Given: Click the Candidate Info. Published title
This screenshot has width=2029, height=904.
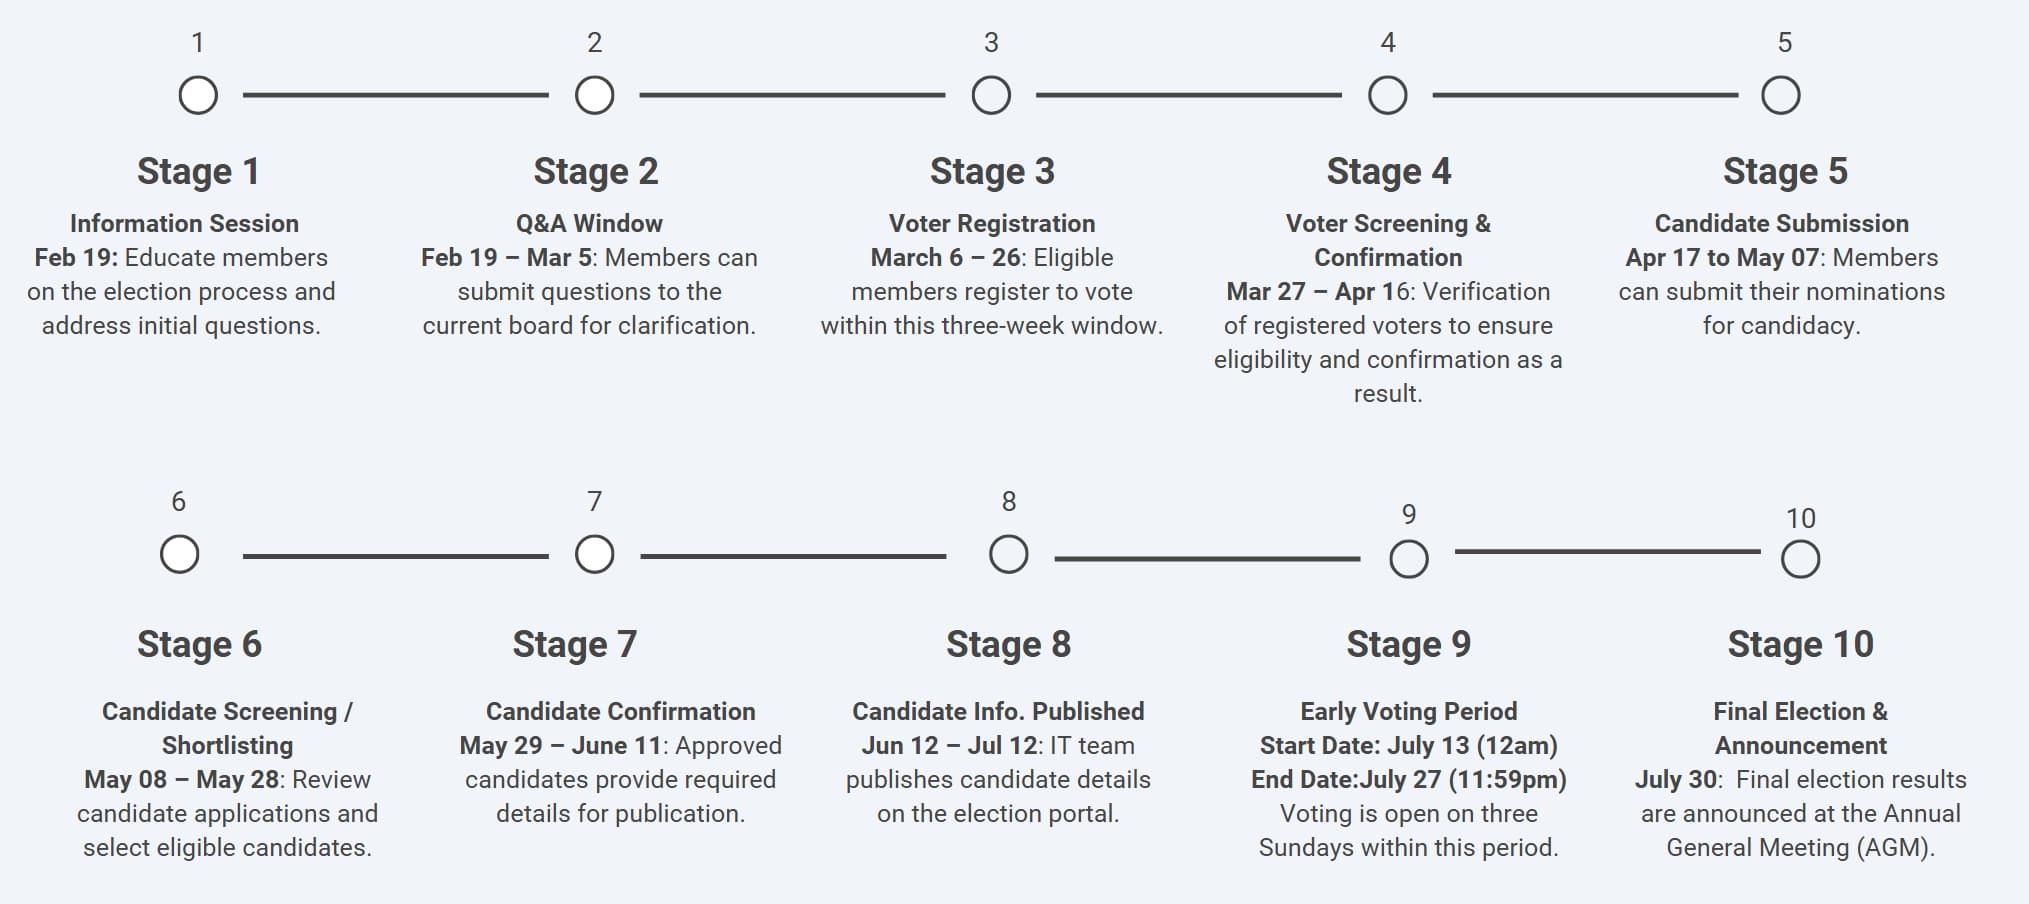Looking at the screenshot, I should [x=998, y=711].
